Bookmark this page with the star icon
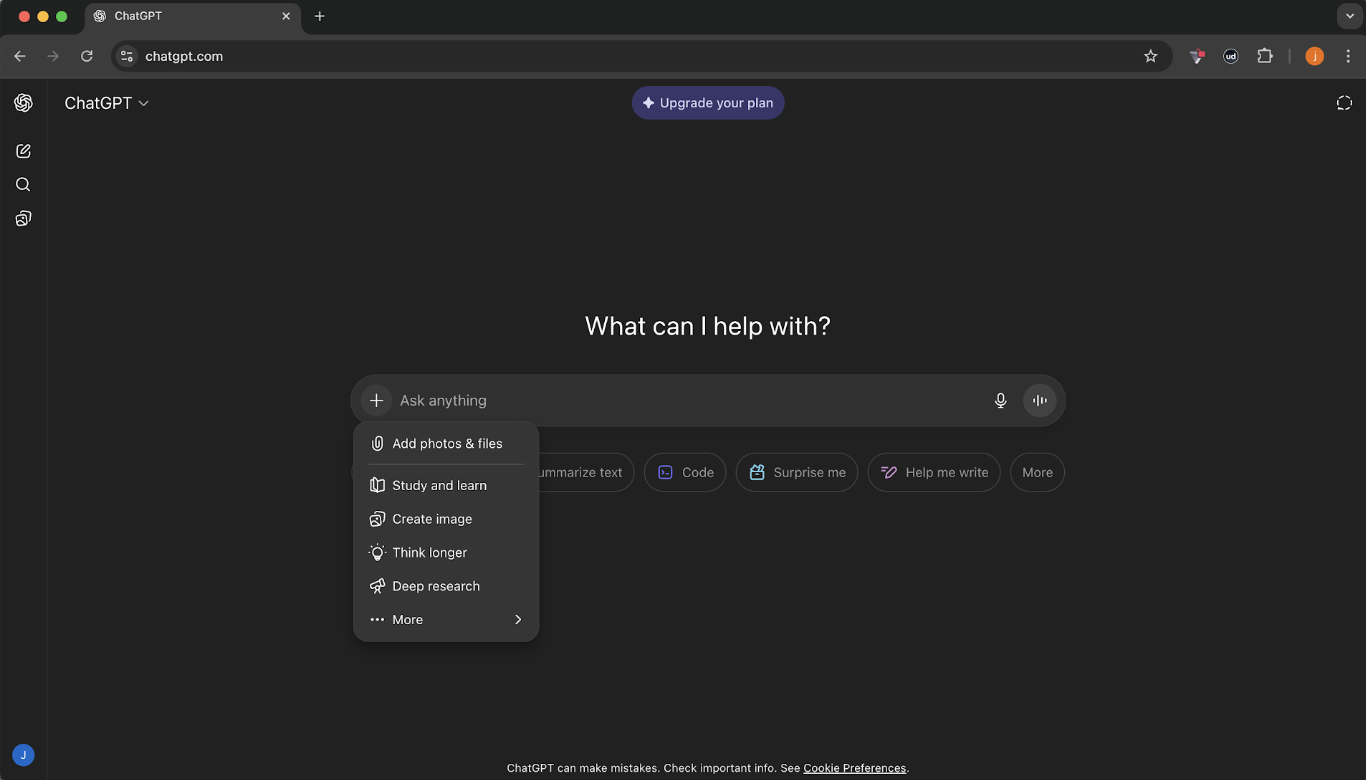This screenshot has width=1366, height=780. (x=1151, y=56)
